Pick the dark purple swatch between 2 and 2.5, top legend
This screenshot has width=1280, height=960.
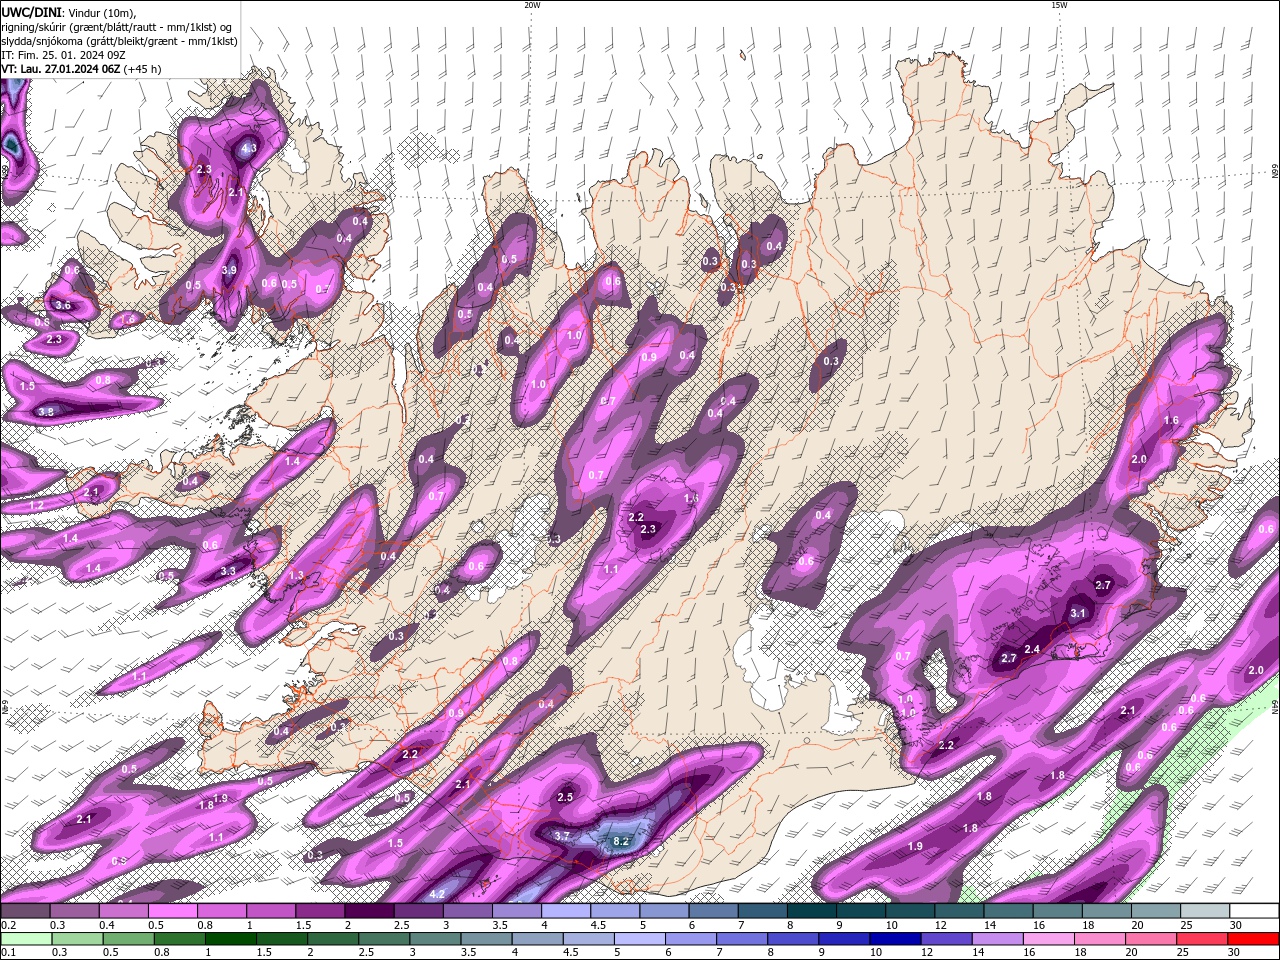pyautogui.click(x=368, y=911)
